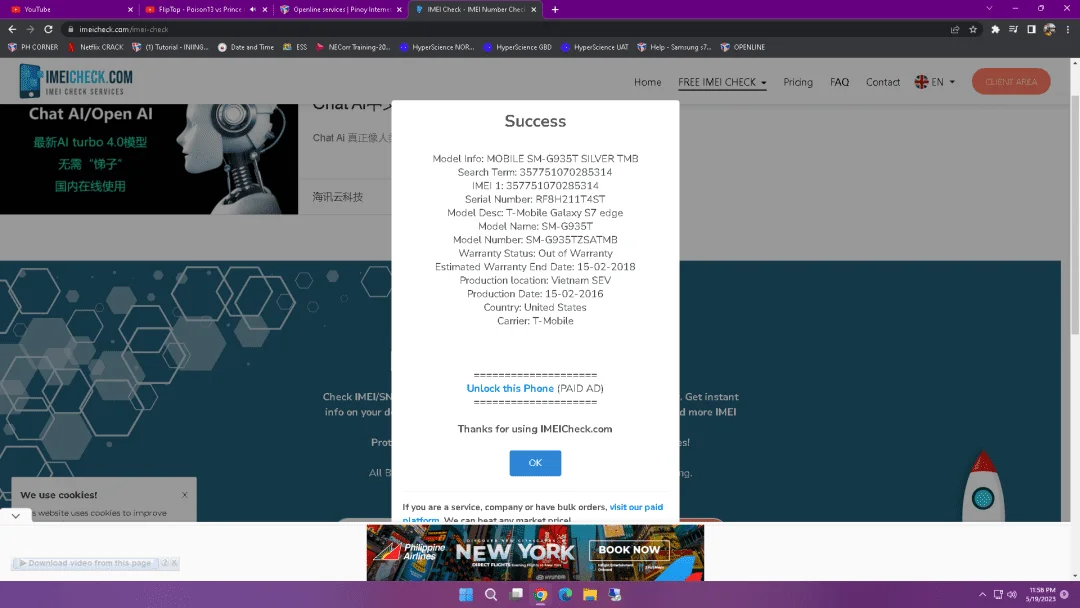The height and width of the screenshot is (608, 1080).
Task: Close the Openline services tab
Action: pyautogui.click(x=399, y=10)
